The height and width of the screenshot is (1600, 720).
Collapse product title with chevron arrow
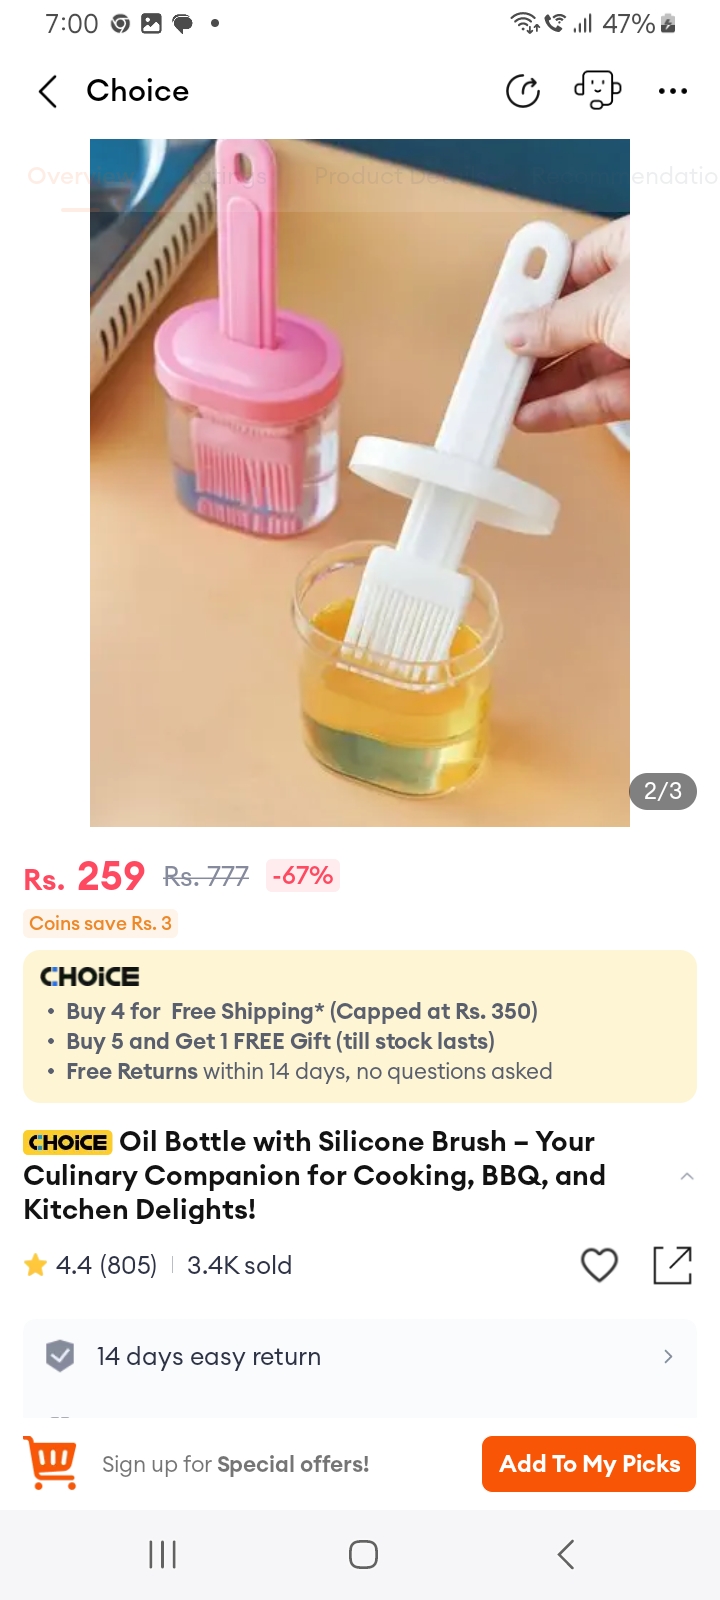tap(687, 1176)
